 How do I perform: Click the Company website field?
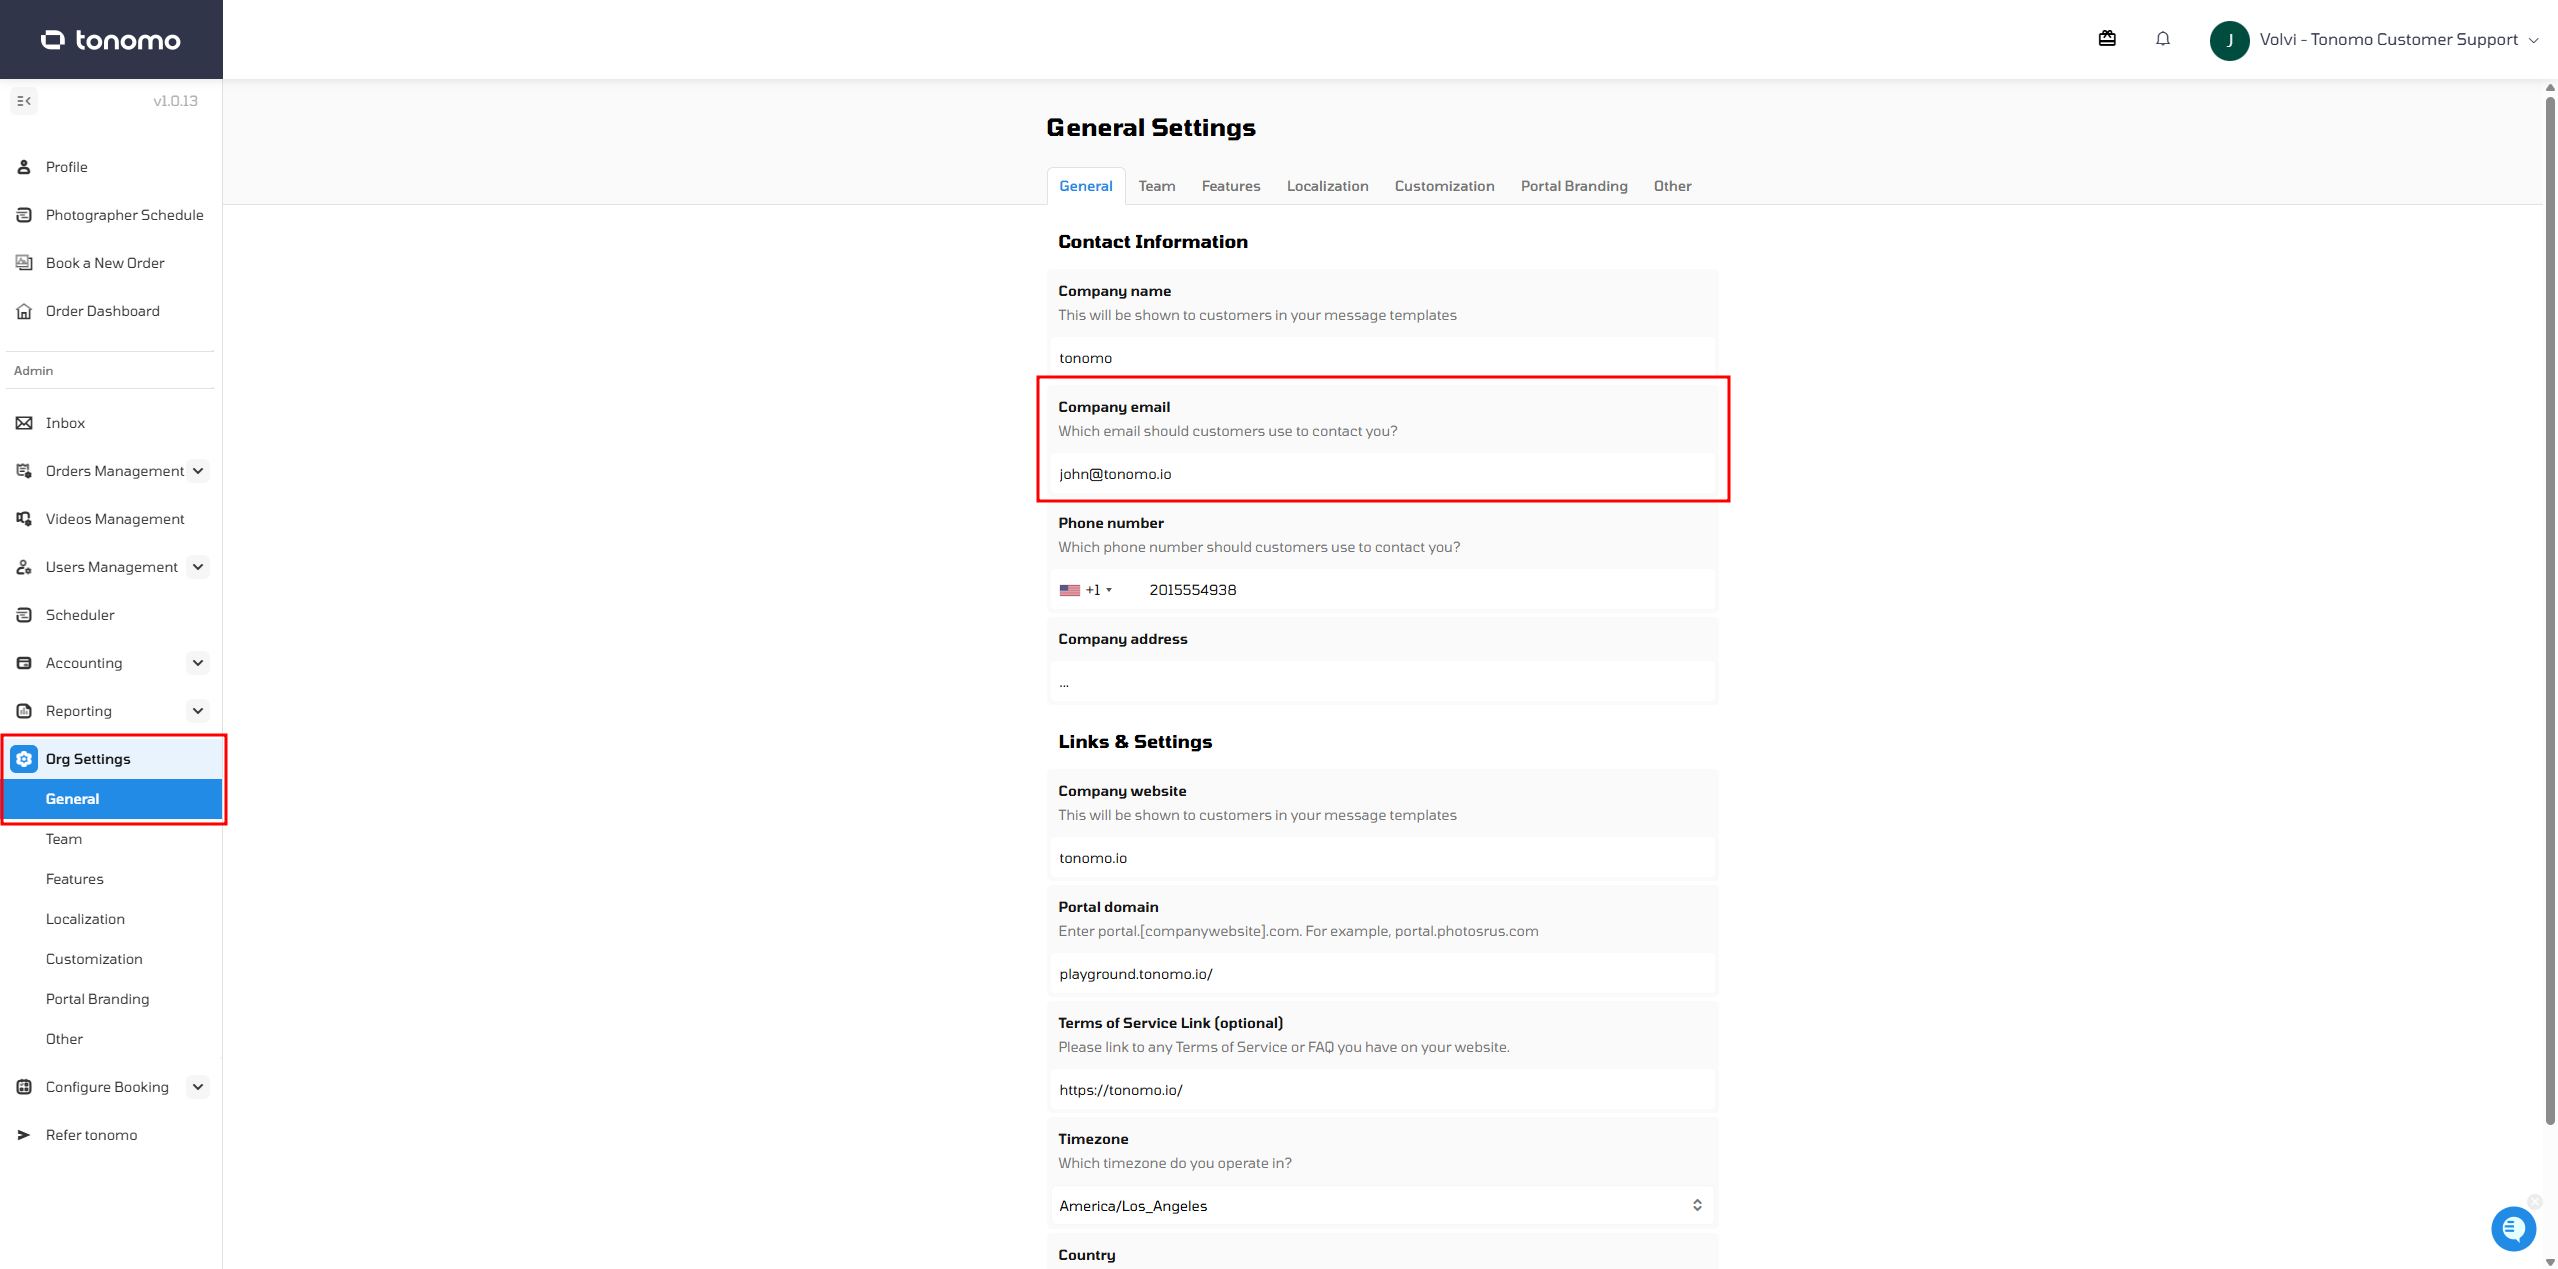pyautogui.click(x=1382, y=858)
